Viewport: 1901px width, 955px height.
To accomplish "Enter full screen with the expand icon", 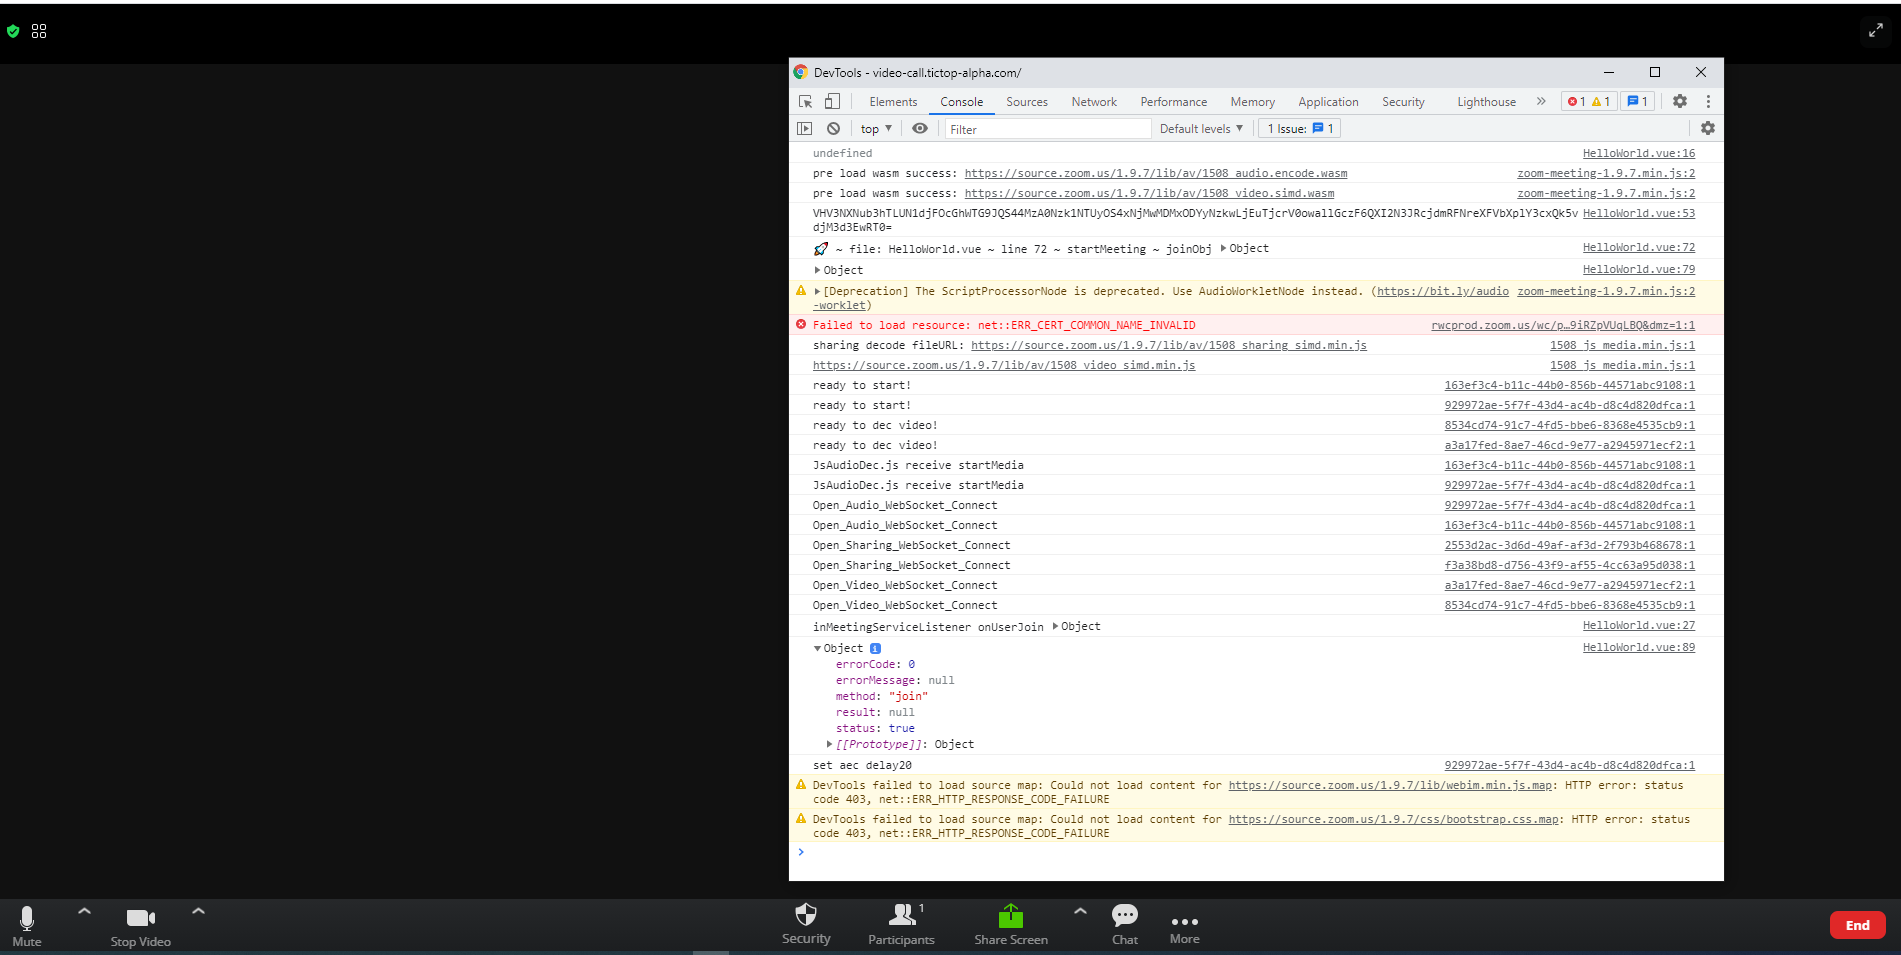I will (x=1876, y=31).
